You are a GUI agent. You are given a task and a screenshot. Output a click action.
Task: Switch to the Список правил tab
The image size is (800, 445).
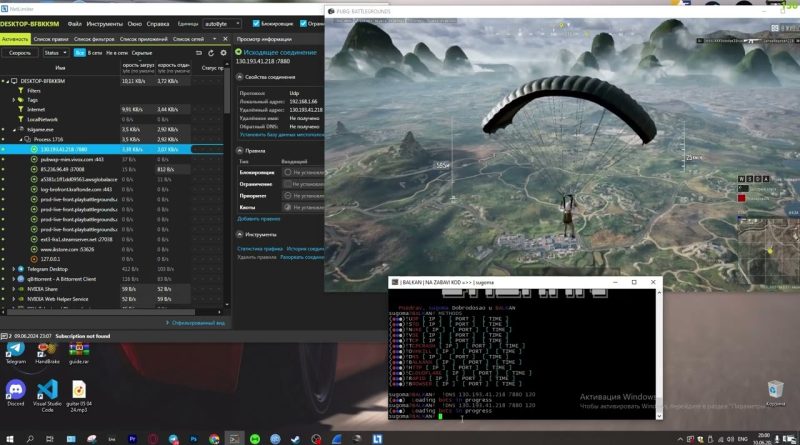(51, 39)
